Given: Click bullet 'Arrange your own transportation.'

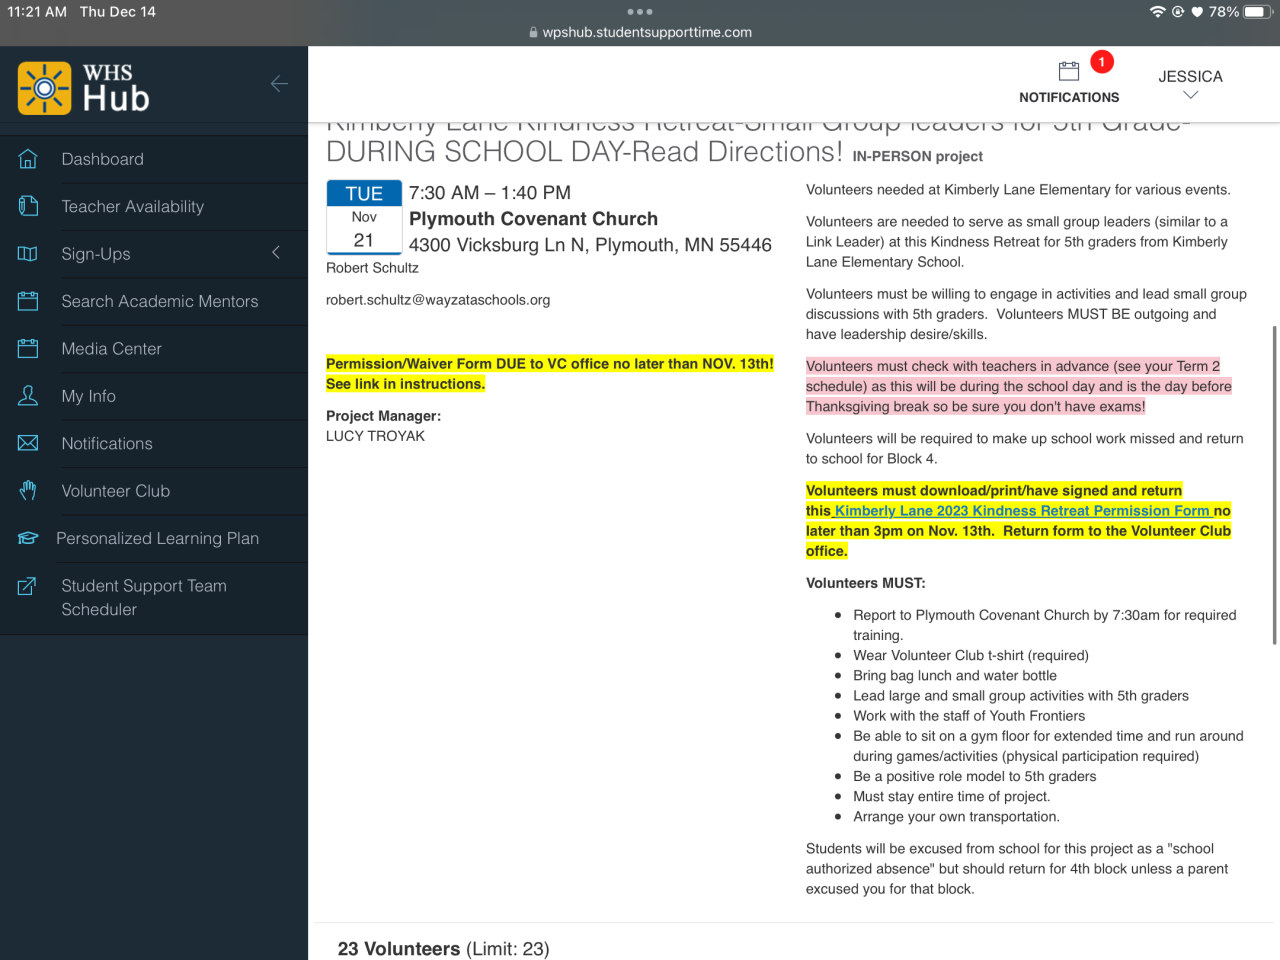Looking at the screenshot, I should [x=956, y=817].
